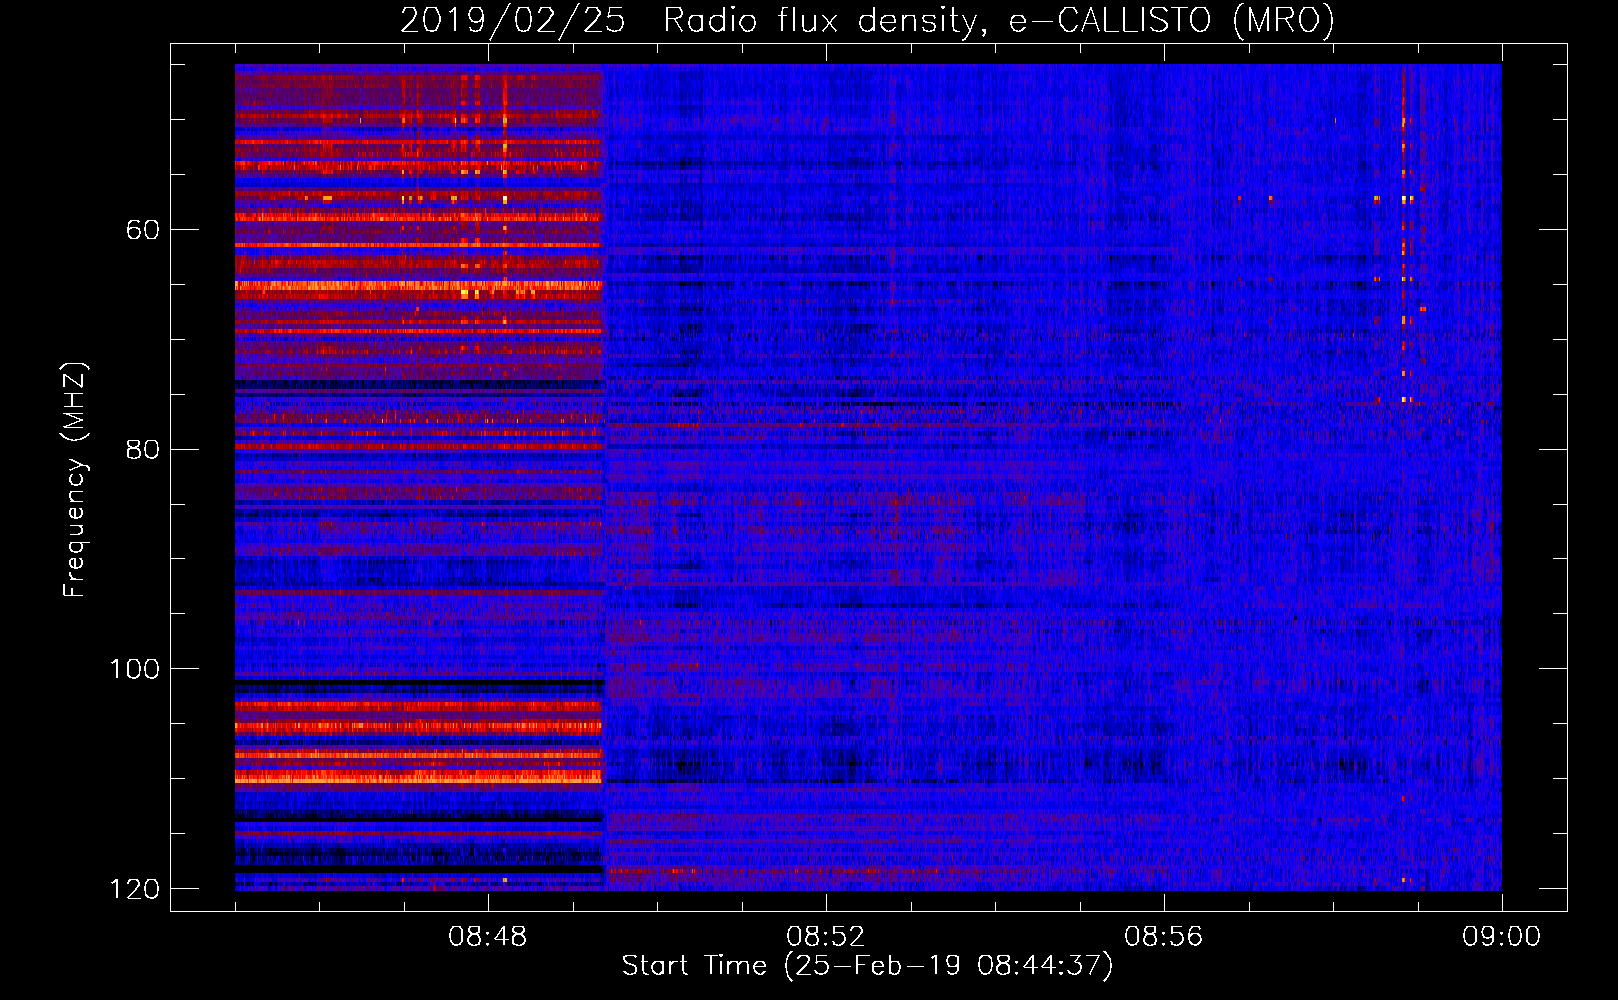Click the 08:48 time tick label
The image size is (1618, 1000).
click(488, 937)
